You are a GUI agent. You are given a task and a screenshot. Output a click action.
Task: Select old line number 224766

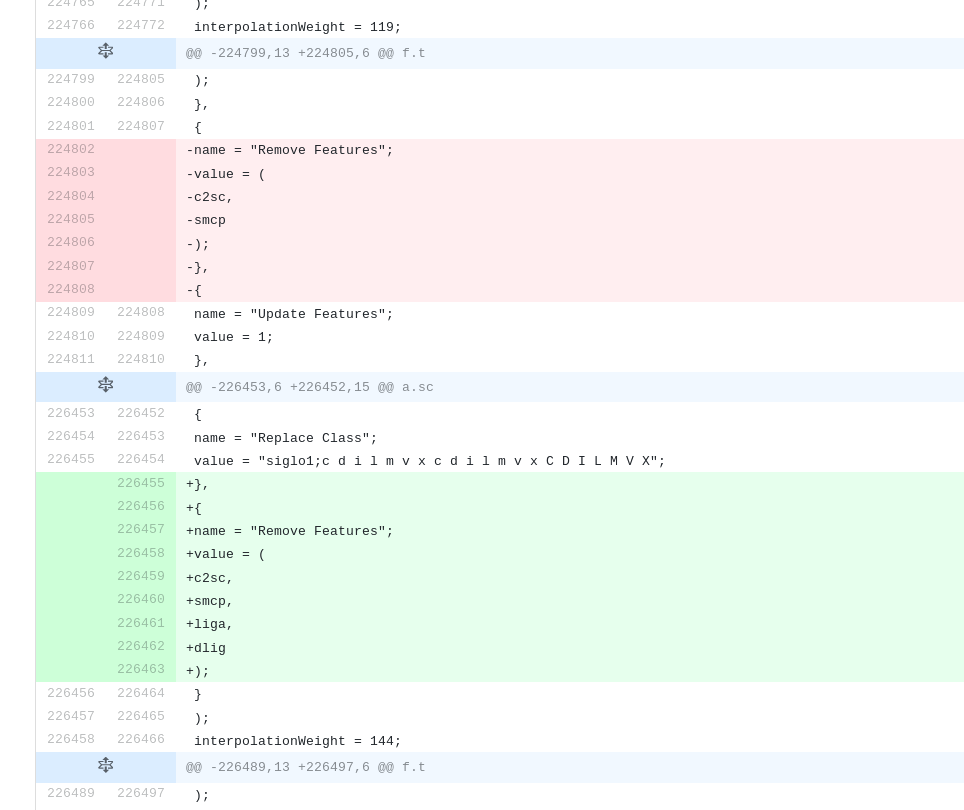[71, 25]
